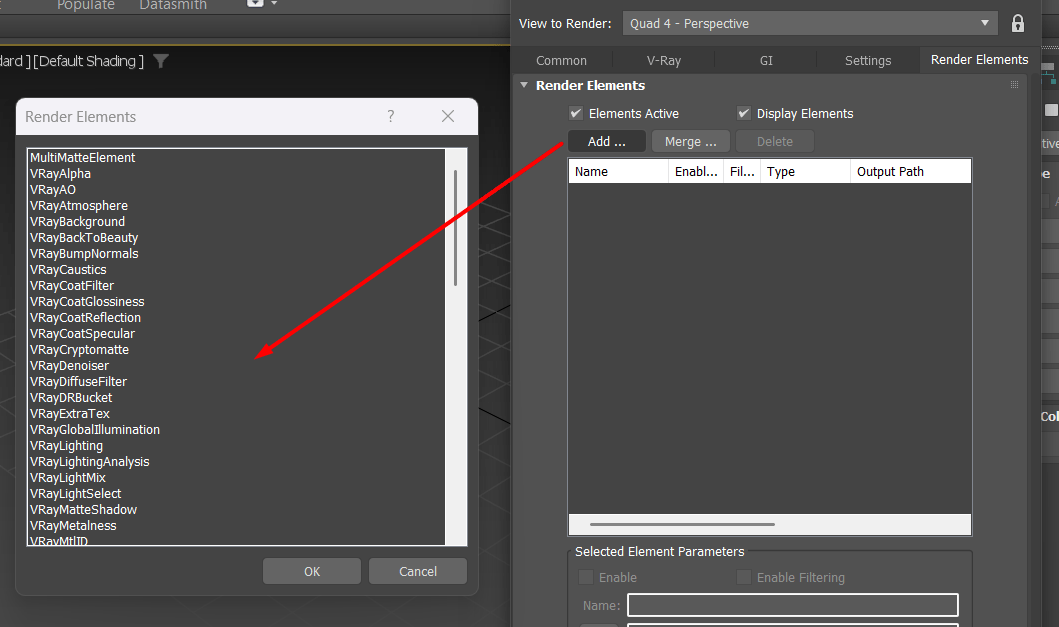This screenshot has width=1059, height=627.
Task: Click the Add button to insert an element
Action: click(x=606, y=141)
